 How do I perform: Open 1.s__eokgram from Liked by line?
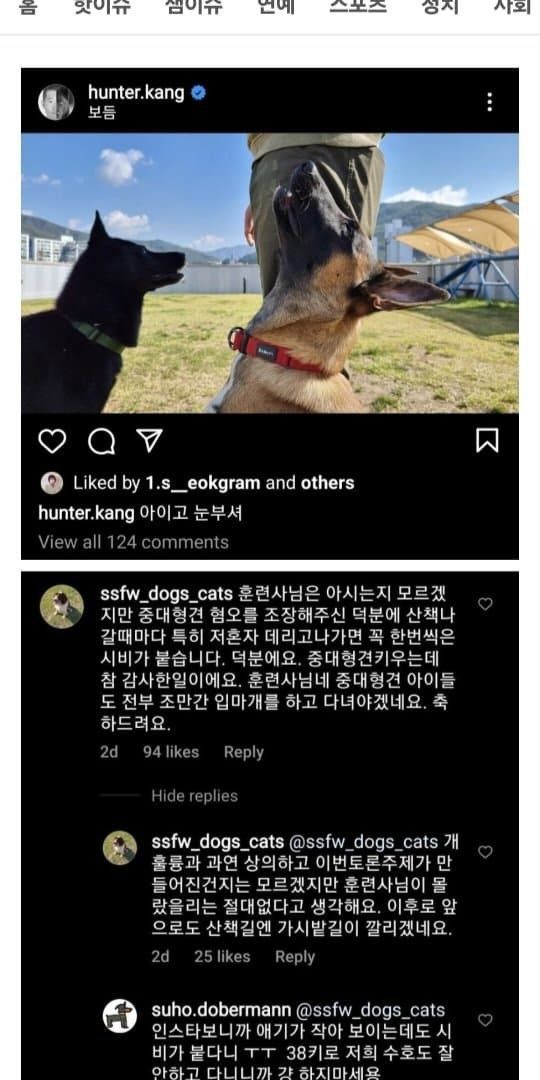pyautogui.click(x=204, y=483)
